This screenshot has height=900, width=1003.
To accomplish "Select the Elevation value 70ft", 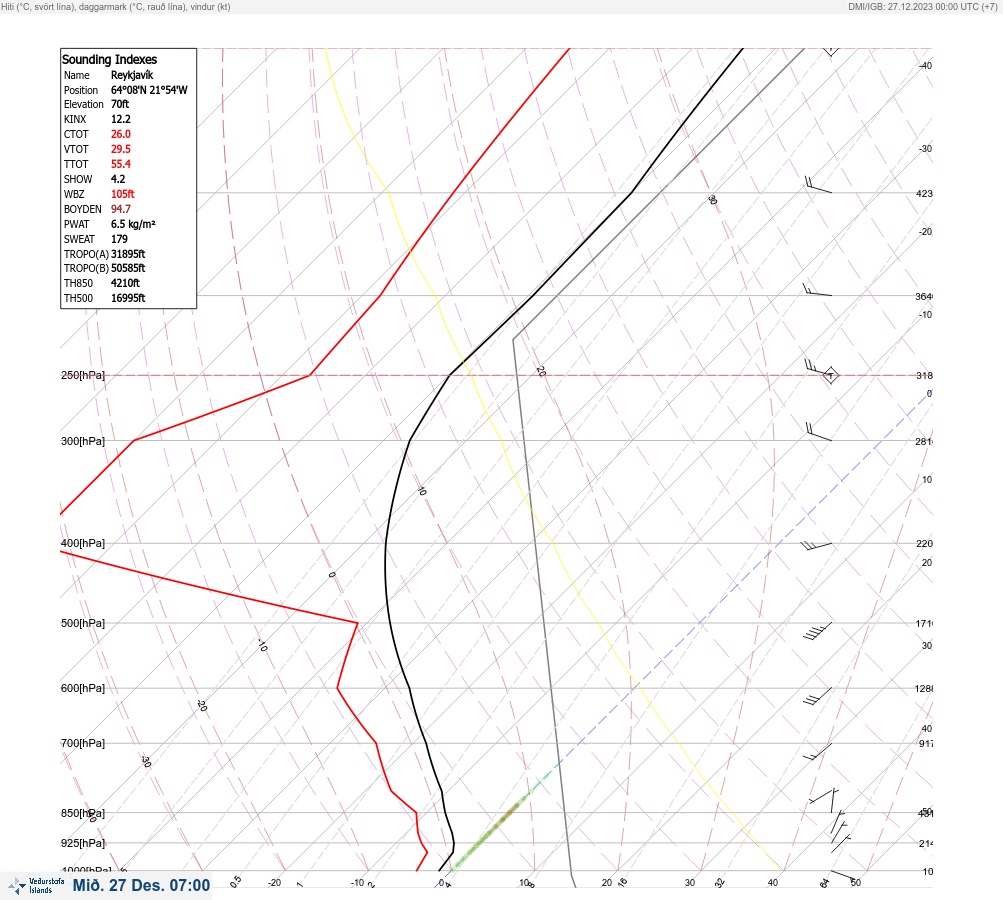I will coord(120,104).
